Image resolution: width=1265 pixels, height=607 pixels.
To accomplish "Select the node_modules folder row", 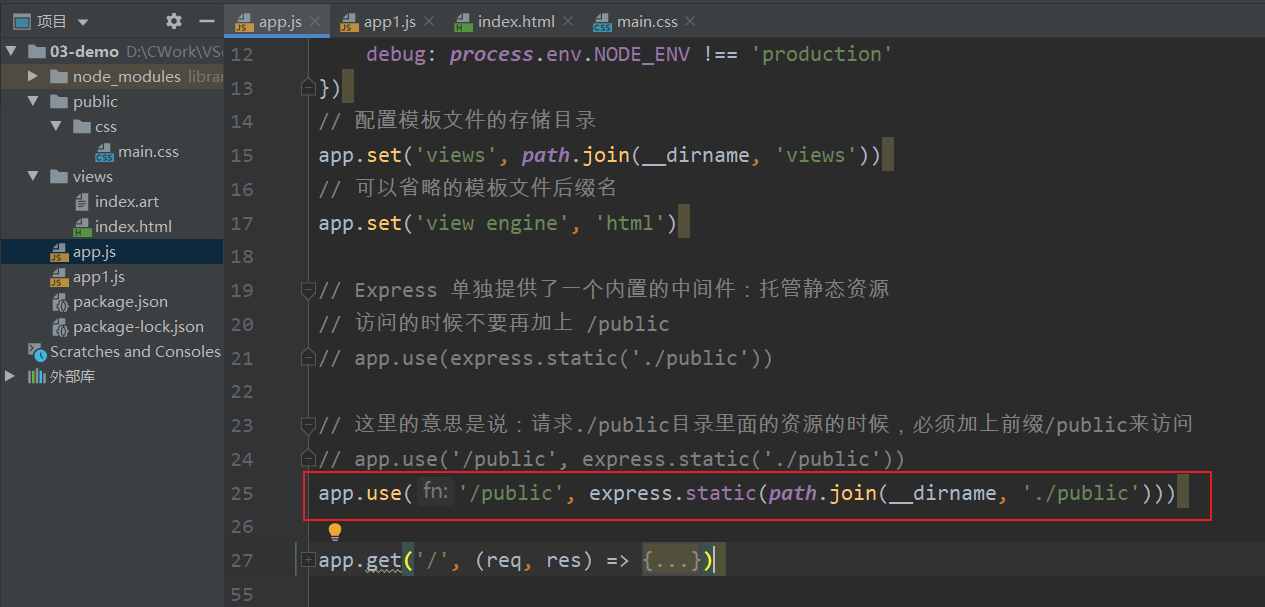I will coord(112,76).
